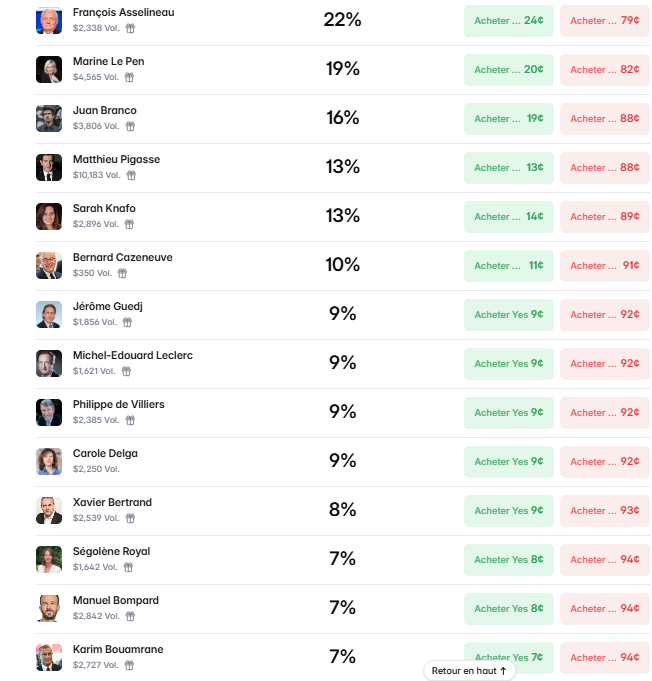Click Karim Bouamrane red Acheter 94¢ button
The image size is (652, 681).
click(x=605, y=658)
